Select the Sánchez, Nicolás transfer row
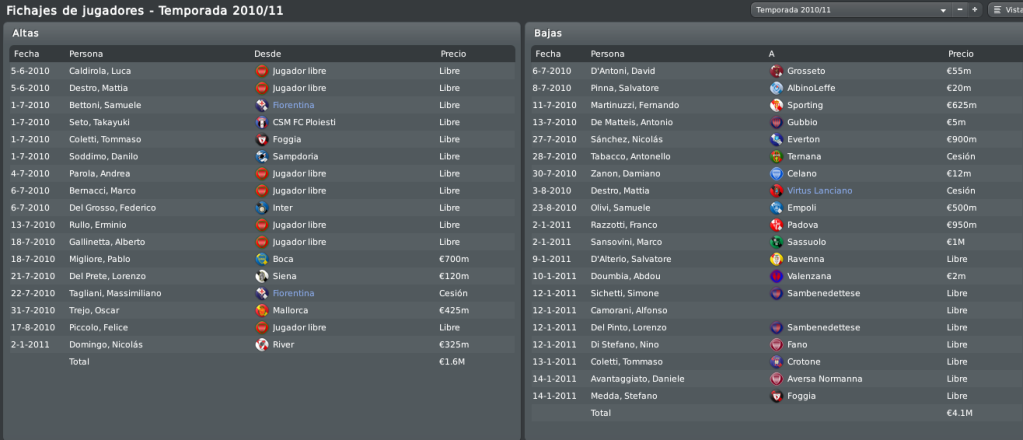This screenshot has height=440, width=1023. (x=777, y=139)
